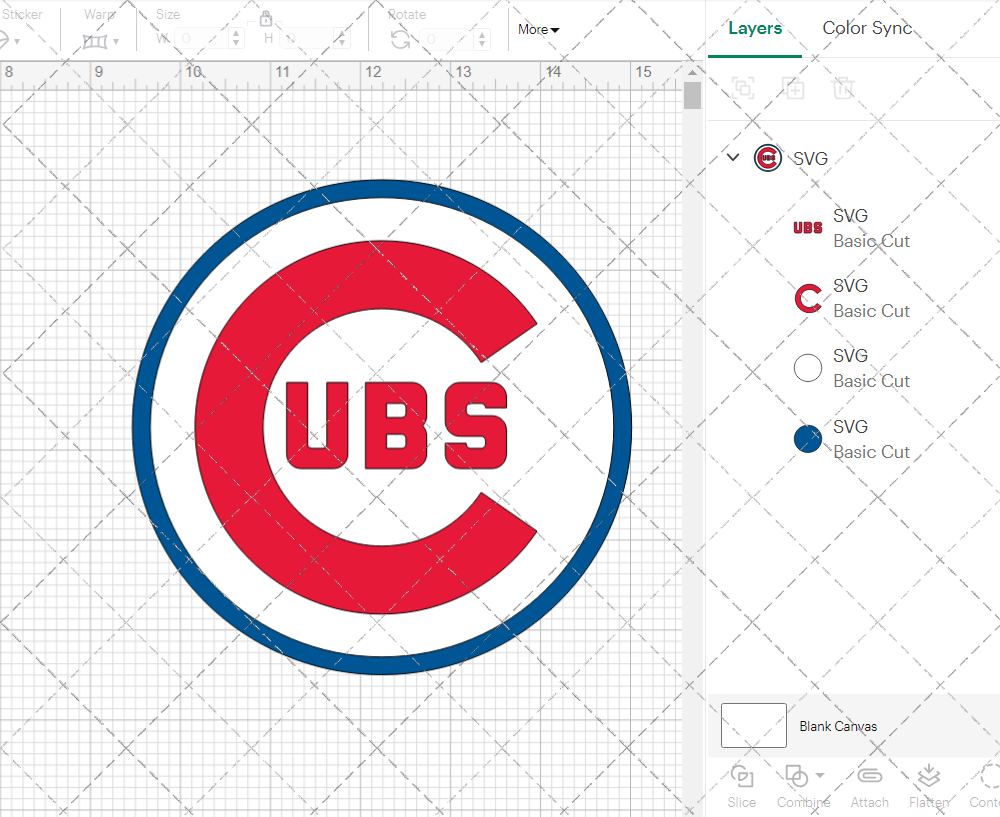Click the Delete layer trash icon
This screenshot has height=817, width=1000.
pos(842,87)
